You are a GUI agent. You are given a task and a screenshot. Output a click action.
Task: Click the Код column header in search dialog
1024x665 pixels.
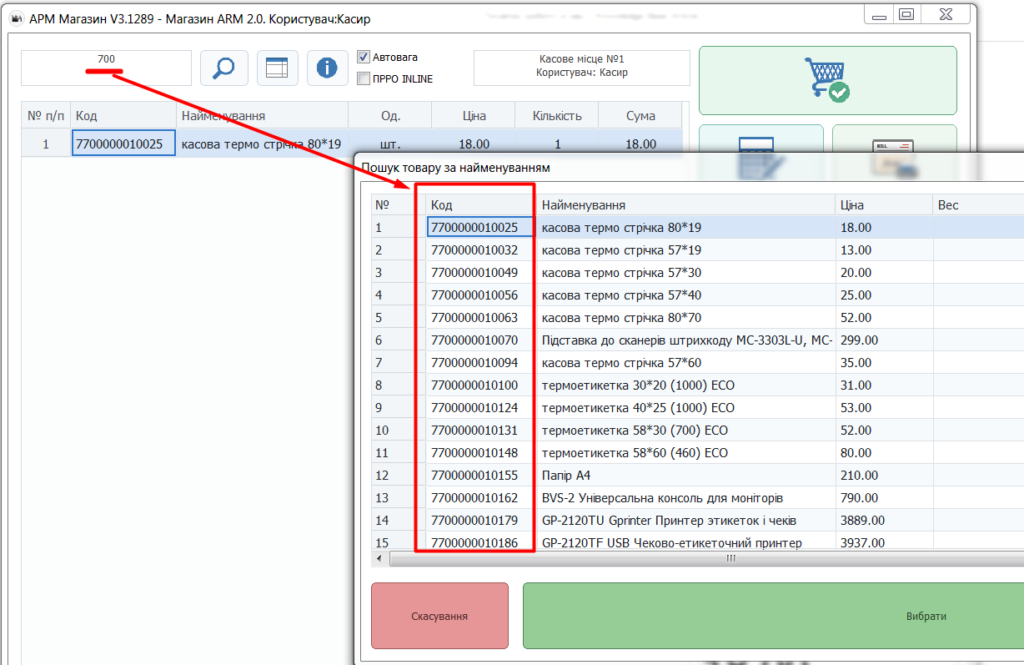pos(479,205)
